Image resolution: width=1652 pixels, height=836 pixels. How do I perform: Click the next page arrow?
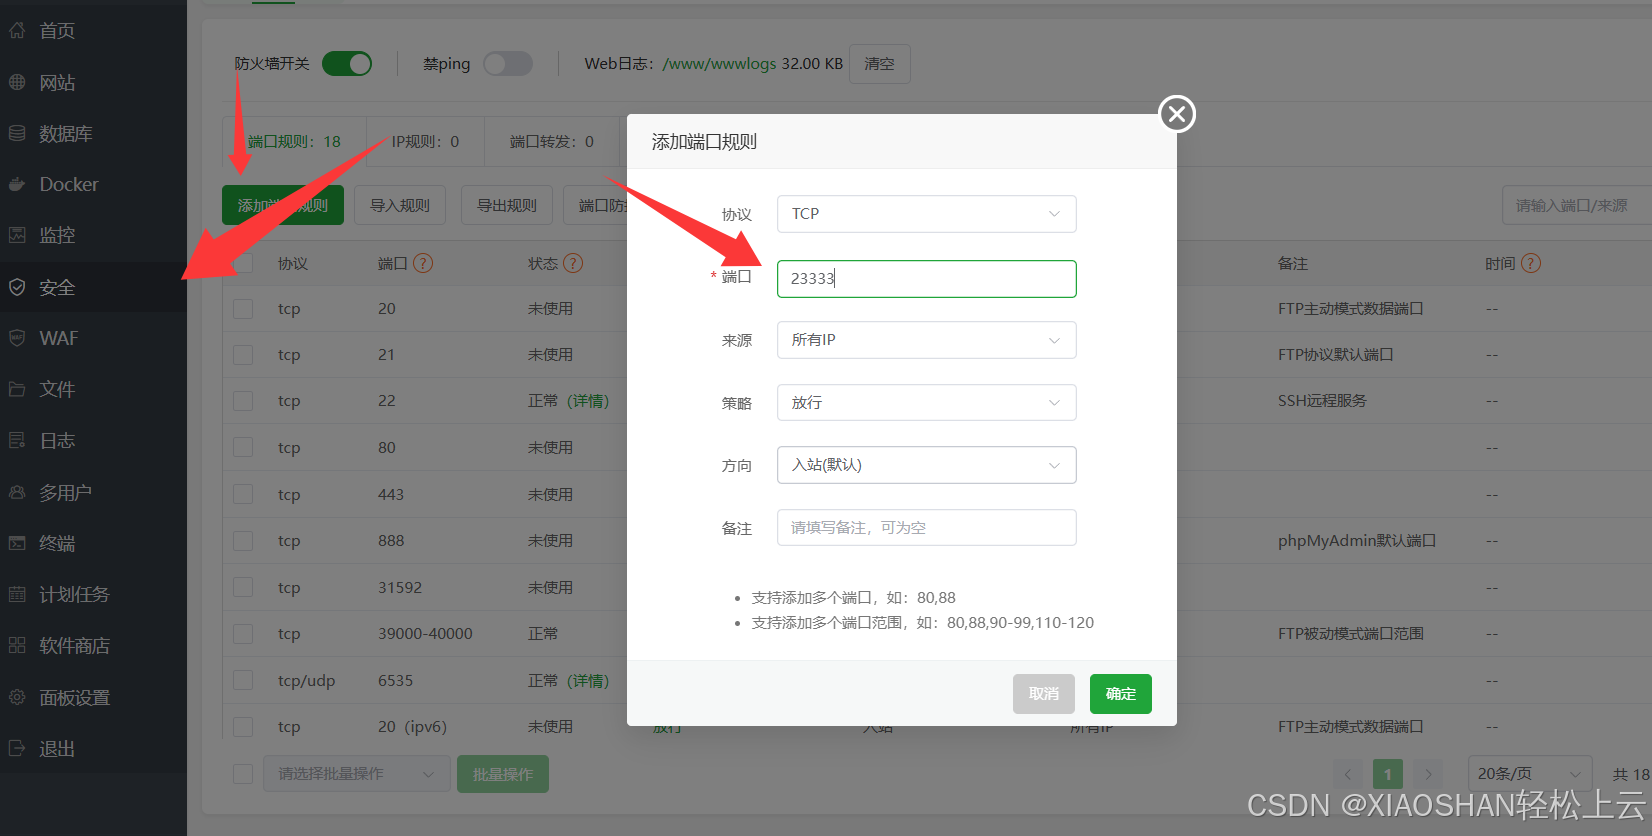(x=1427, y=774)
